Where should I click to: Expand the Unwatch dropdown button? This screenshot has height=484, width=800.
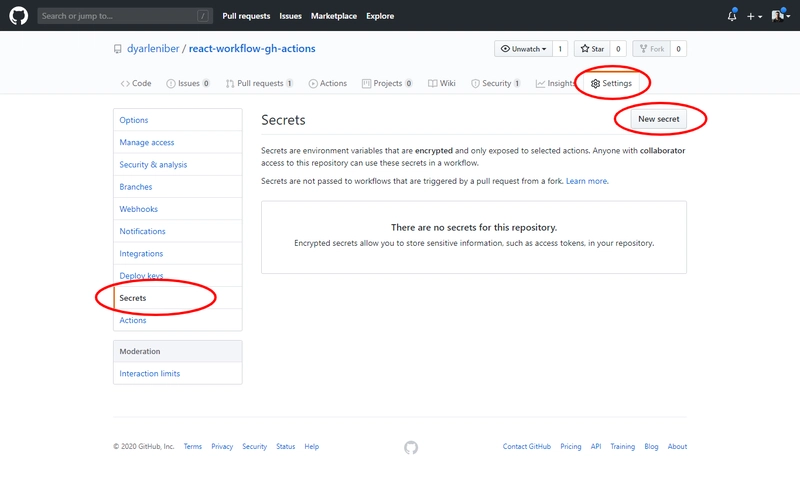[x=523, y=49]
